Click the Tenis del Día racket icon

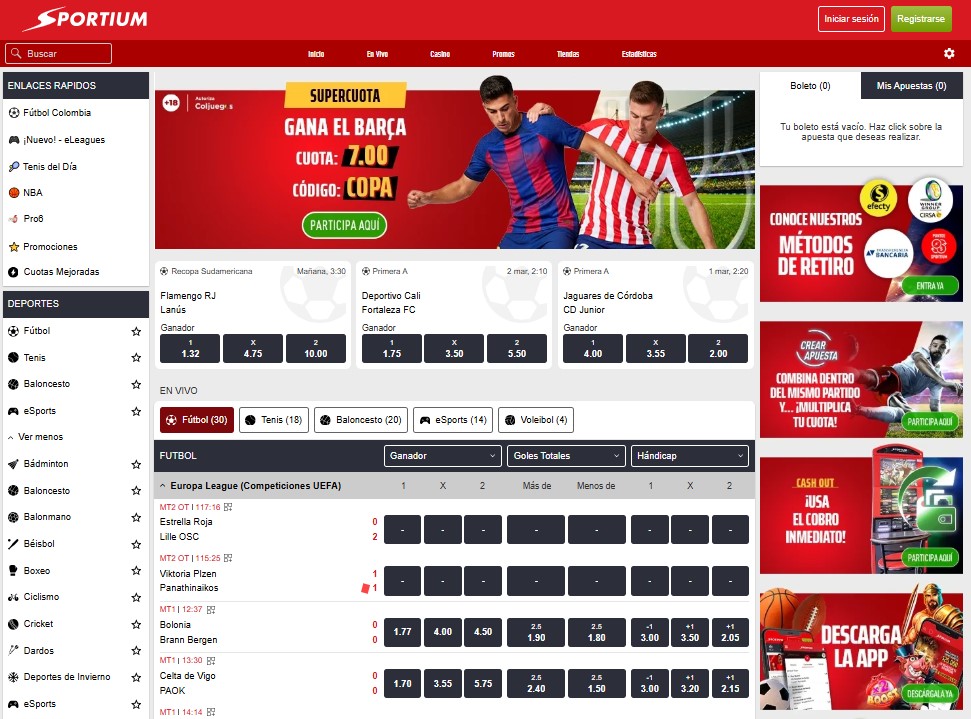click(14, 167)
